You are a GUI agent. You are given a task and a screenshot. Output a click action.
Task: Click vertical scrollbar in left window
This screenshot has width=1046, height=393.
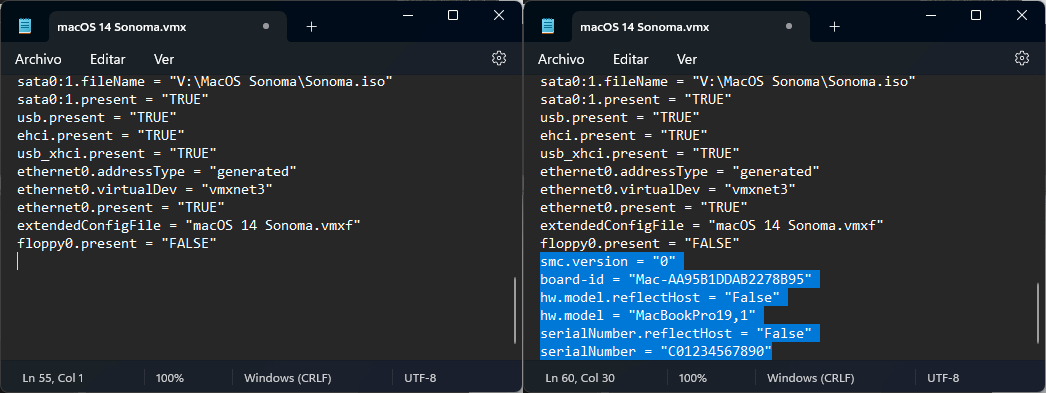[514, 310]
